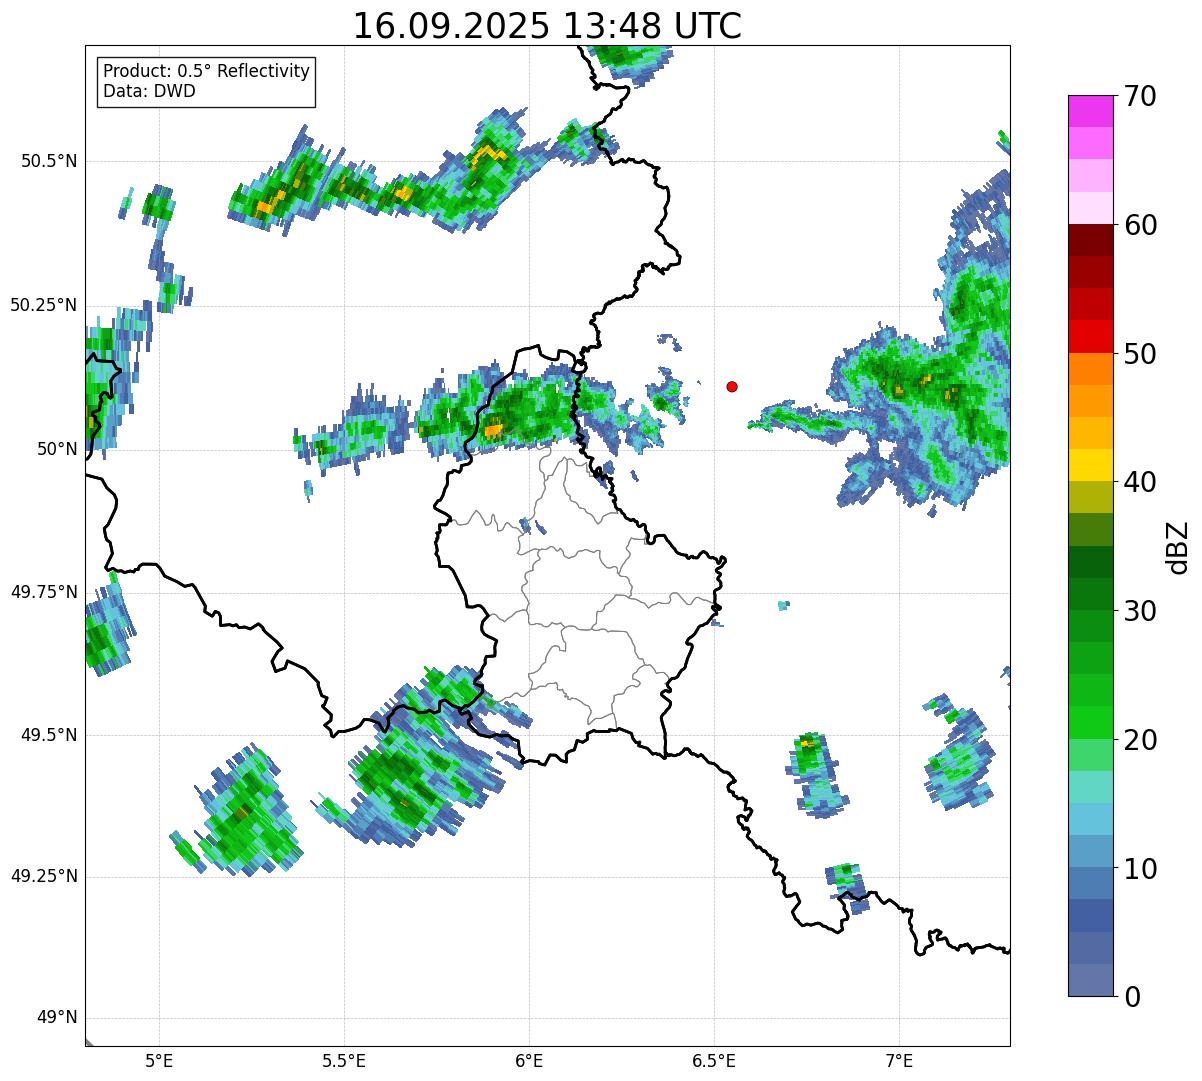
Task: Click the 49°N latitude label
Action: coord(57,1017)
